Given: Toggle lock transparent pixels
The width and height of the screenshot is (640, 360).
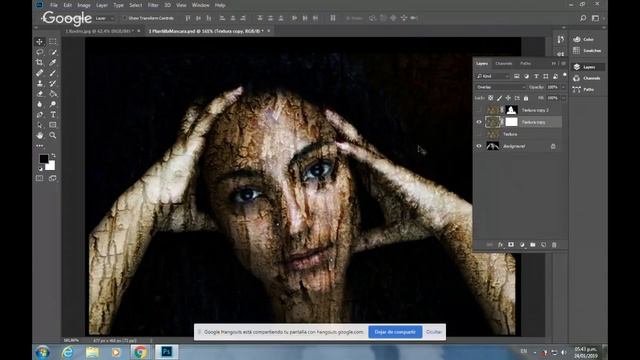Looking at the screenshot, I should point(491,98).
